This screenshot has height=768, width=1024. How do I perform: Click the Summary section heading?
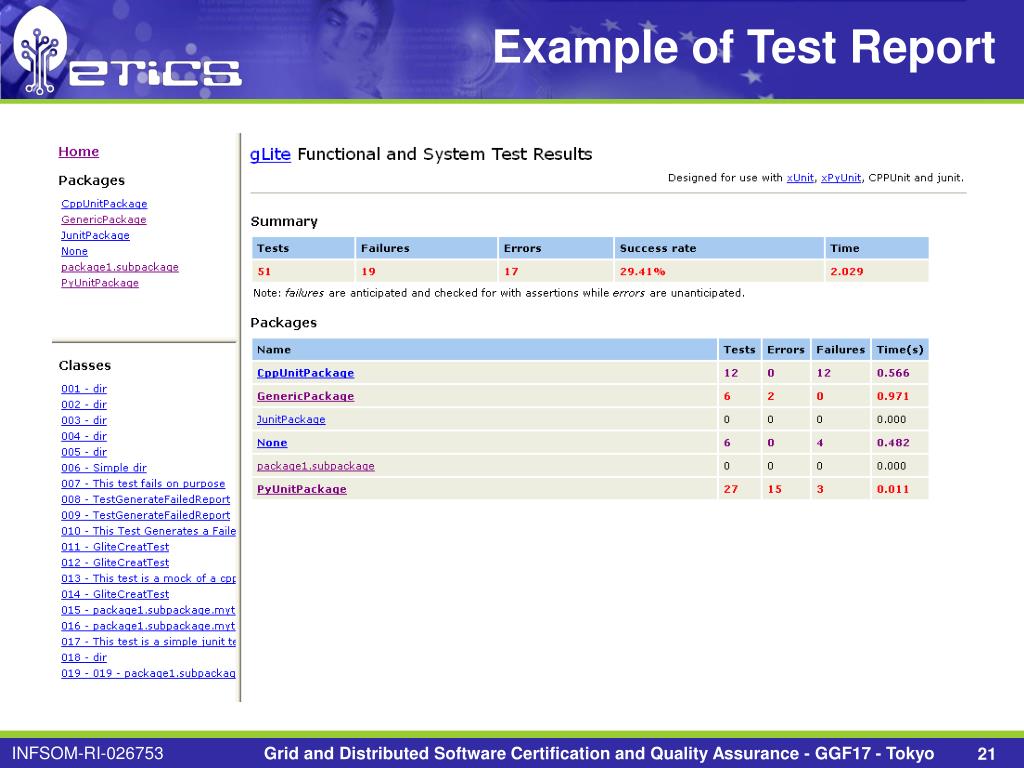click(x=284, y=222)
